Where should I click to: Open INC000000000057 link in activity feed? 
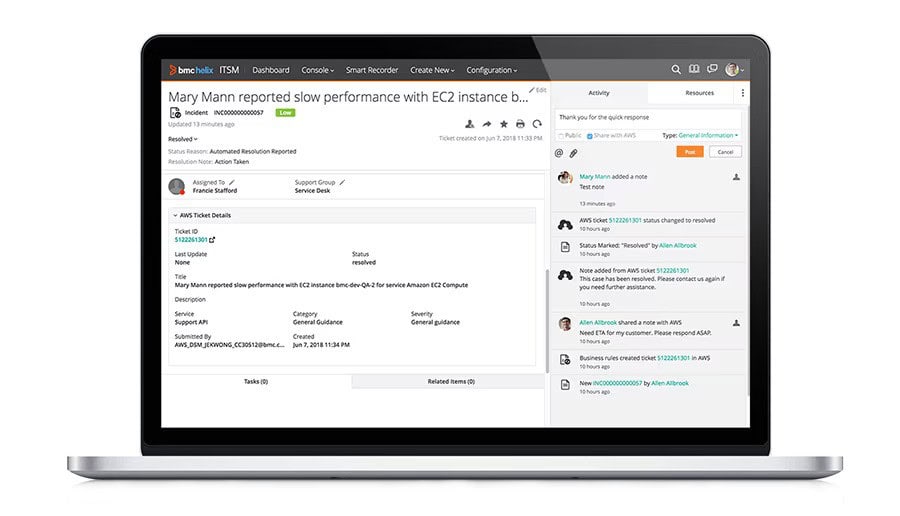pyautogui.click(x=617, y=383)
